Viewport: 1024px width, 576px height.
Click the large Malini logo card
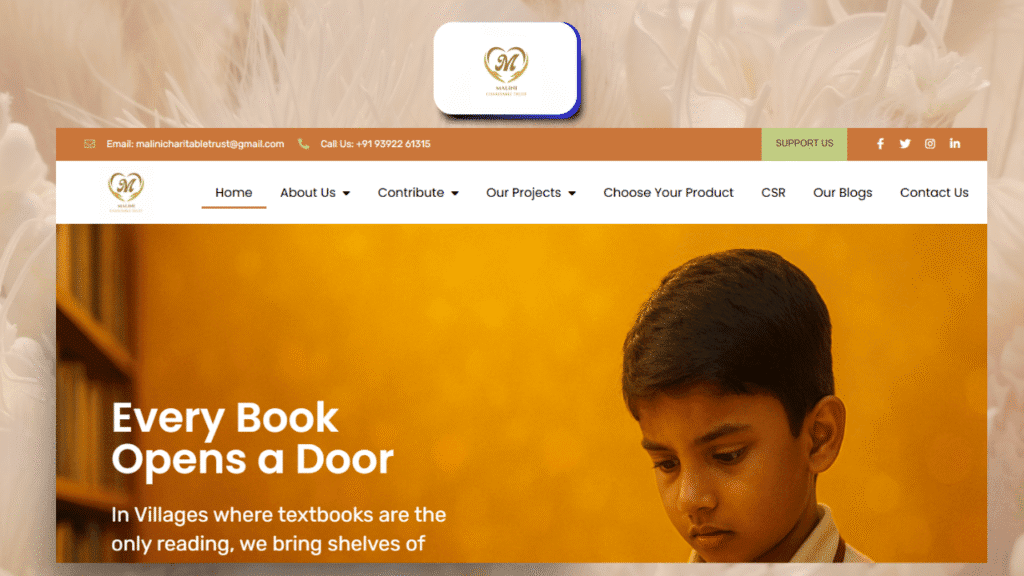click(x=506, y=70)
